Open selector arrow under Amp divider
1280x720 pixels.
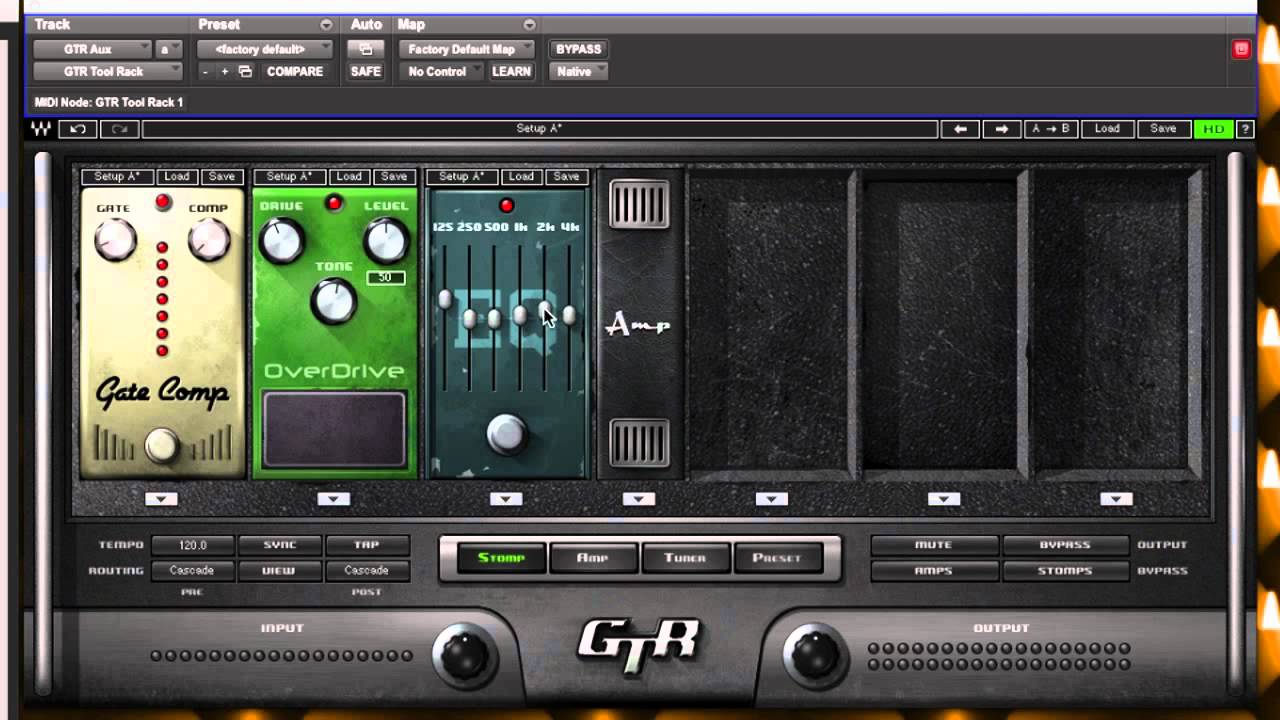coord(639,499)
